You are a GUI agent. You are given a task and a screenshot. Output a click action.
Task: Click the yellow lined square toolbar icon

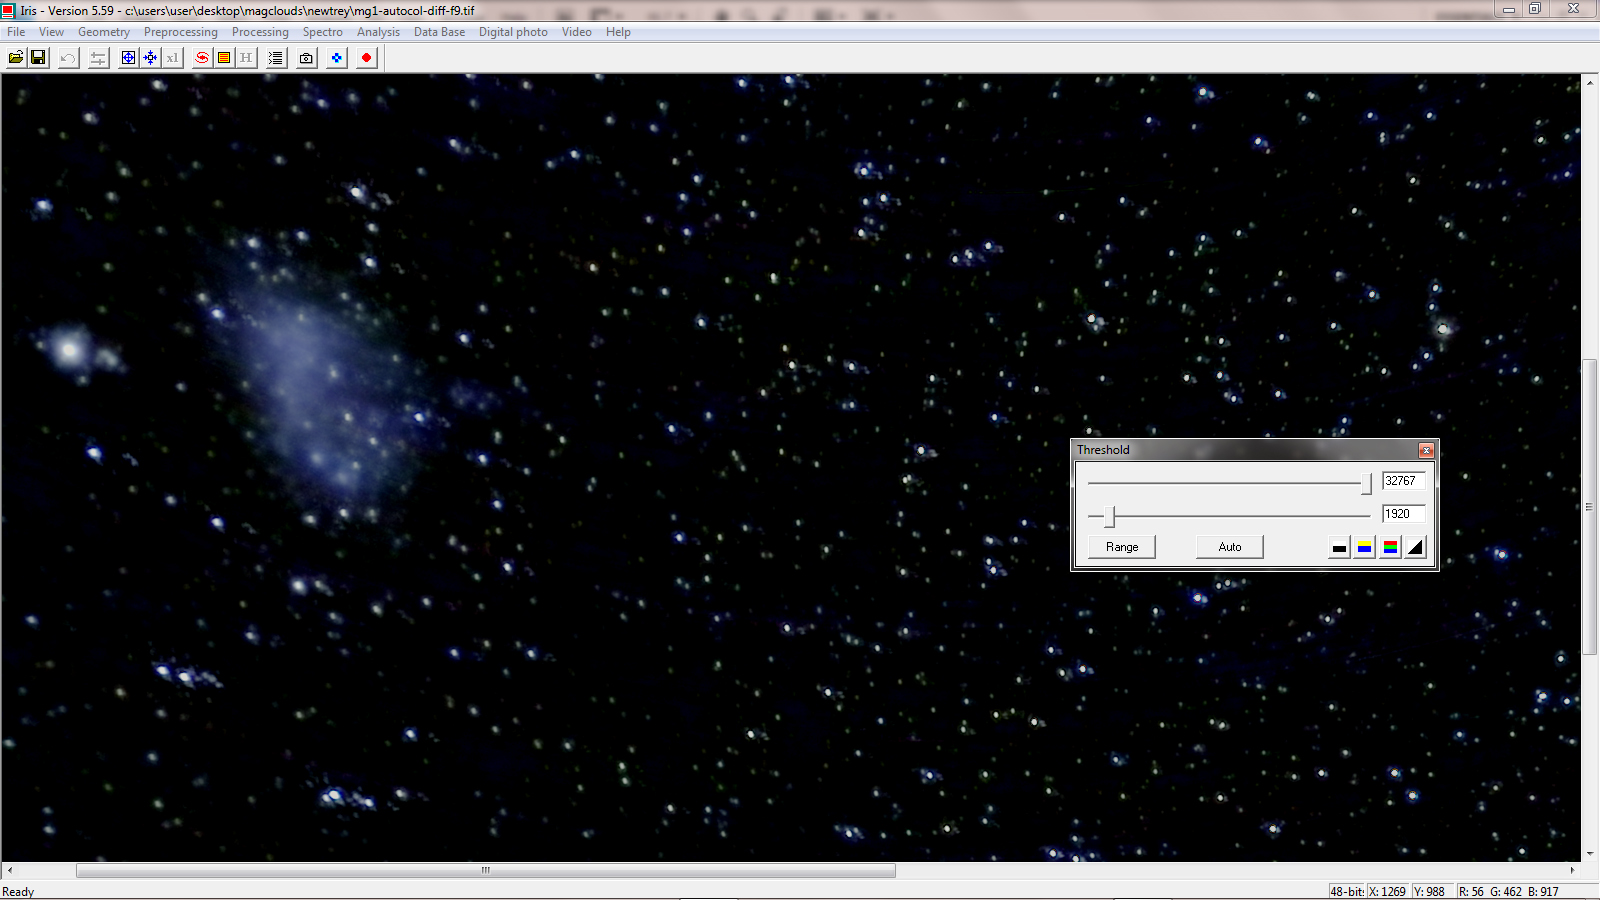click(x=224, y=58)
